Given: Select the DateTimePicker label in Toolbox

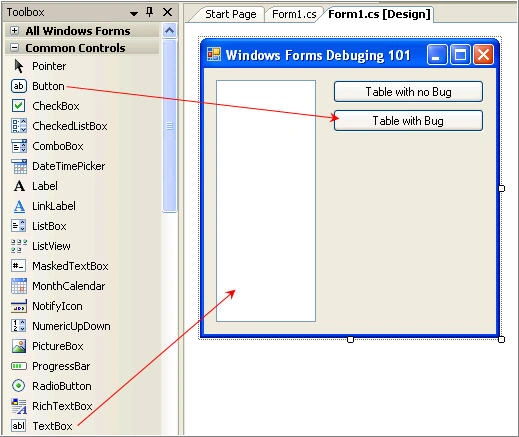Looking at the screenshot, I should coord(69,166).
